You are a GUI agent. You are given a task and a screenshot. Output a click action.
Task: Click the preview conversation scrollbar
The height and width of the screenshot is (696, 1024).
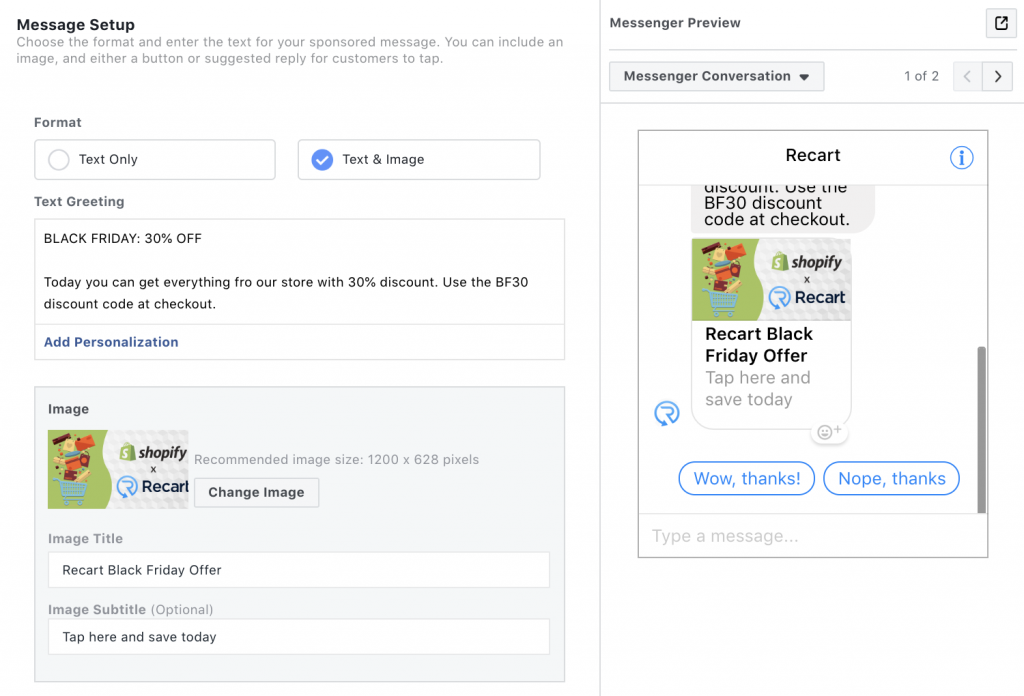click(981, 430)
